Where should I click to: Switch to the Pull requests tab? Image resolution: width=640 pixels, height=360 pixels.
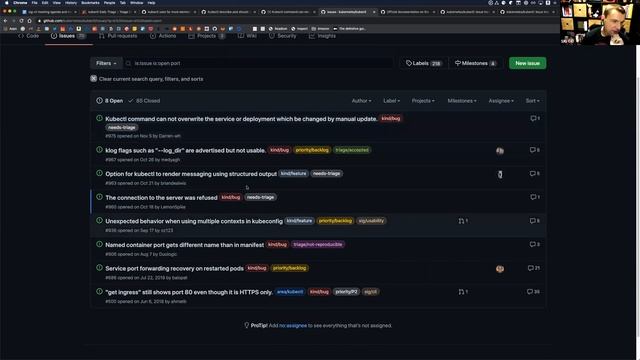(118, 36)
